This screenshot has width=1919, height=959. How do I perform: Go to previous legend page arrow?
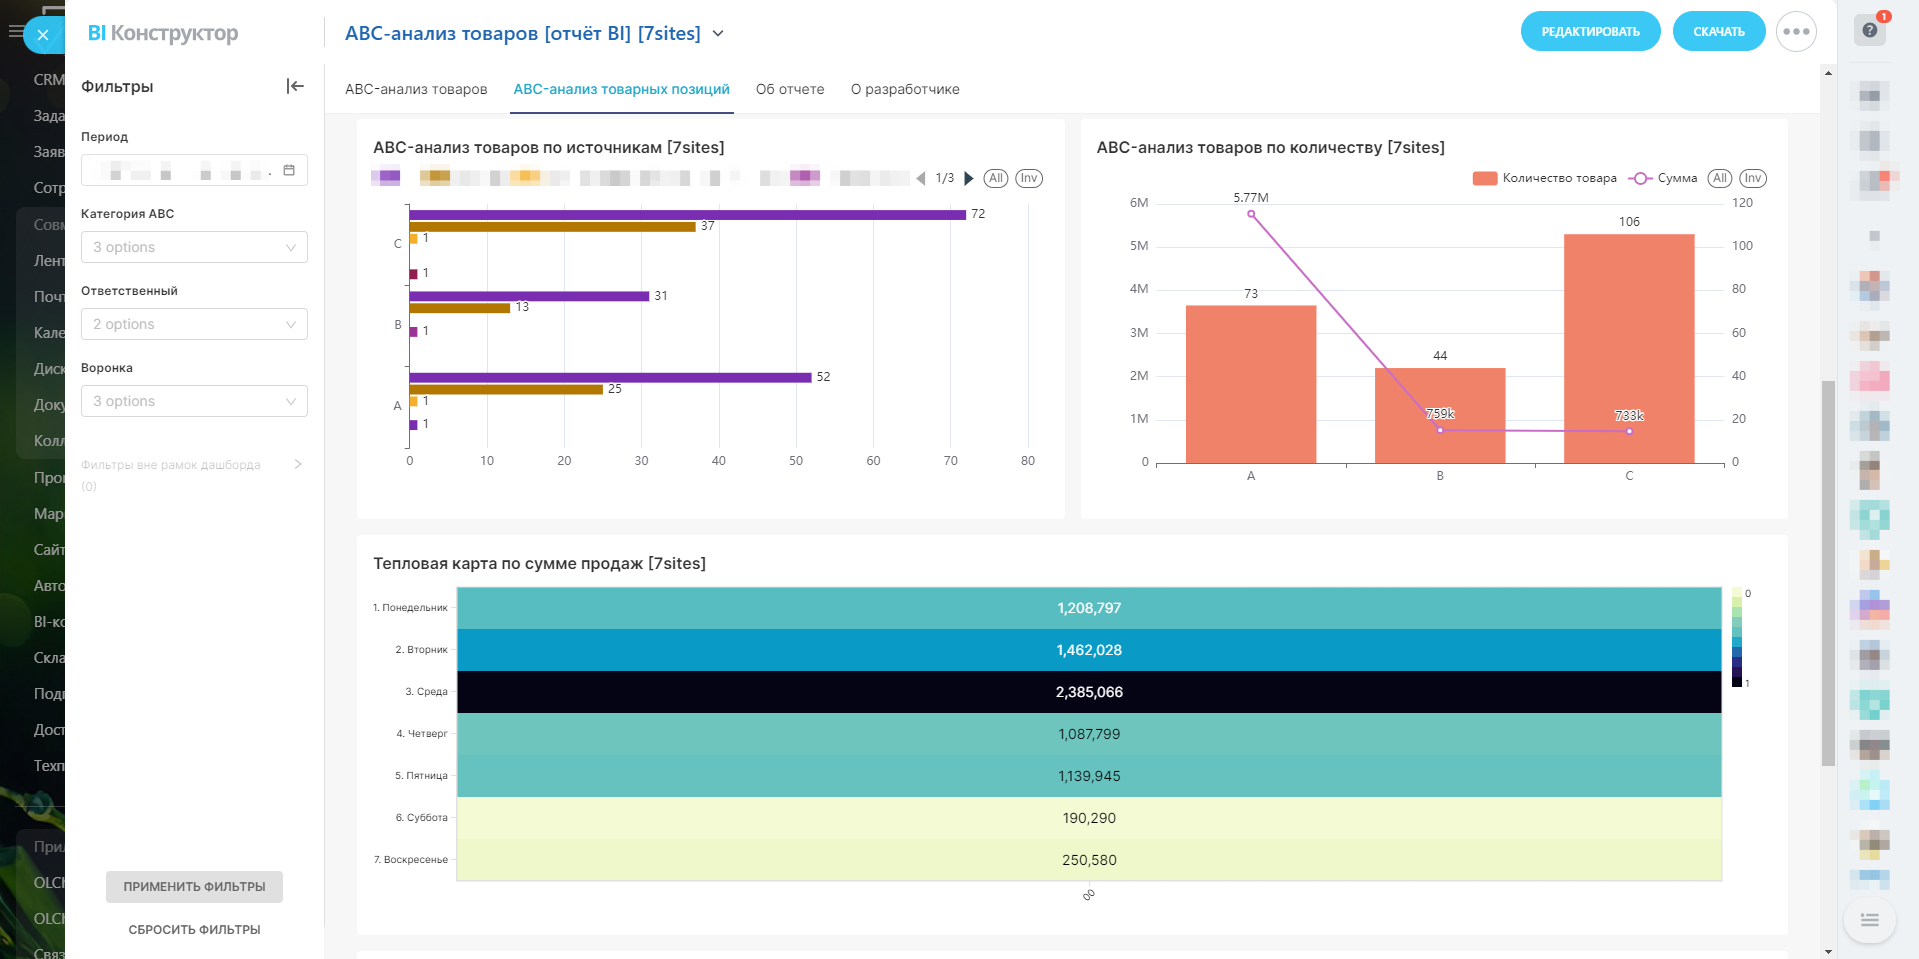(x=921, y=179)
